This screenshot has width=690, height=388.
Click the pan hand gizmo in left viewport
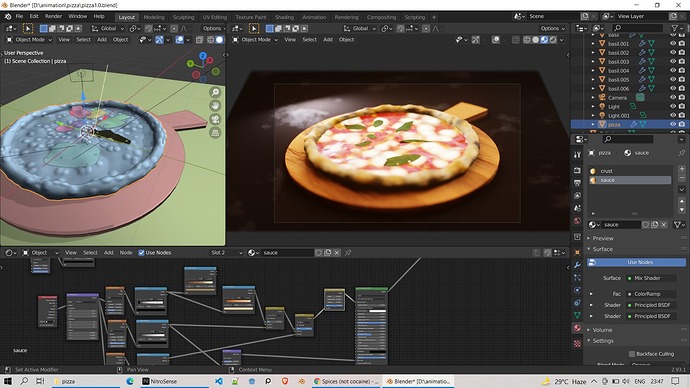215,106
